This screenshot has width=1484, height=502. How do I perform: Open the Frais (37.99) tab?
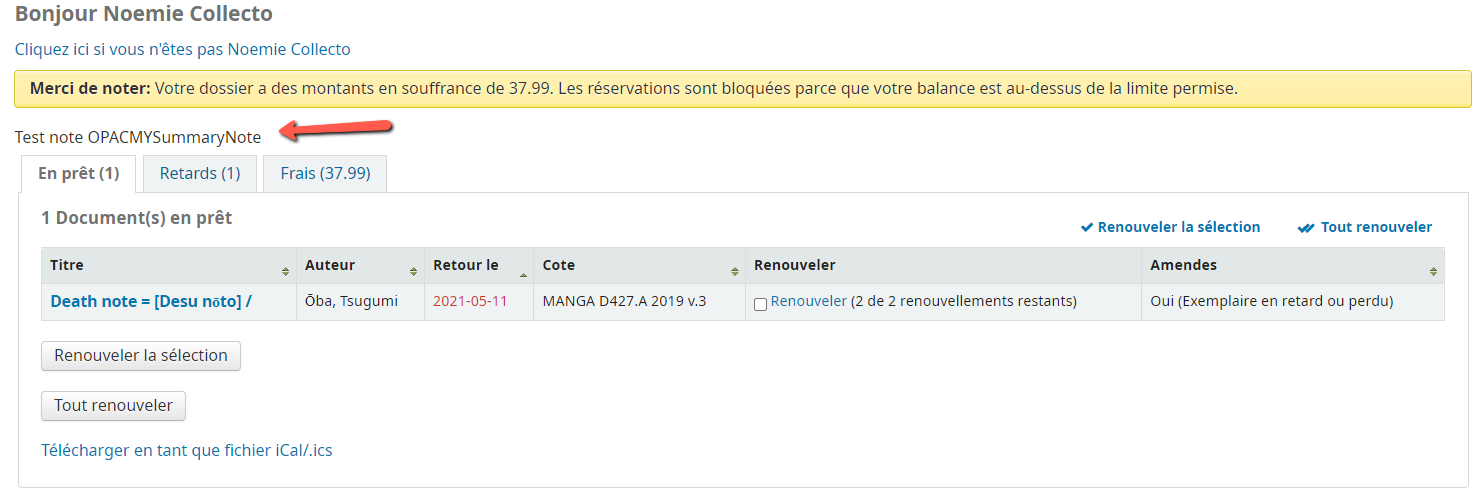coord(325,173)
